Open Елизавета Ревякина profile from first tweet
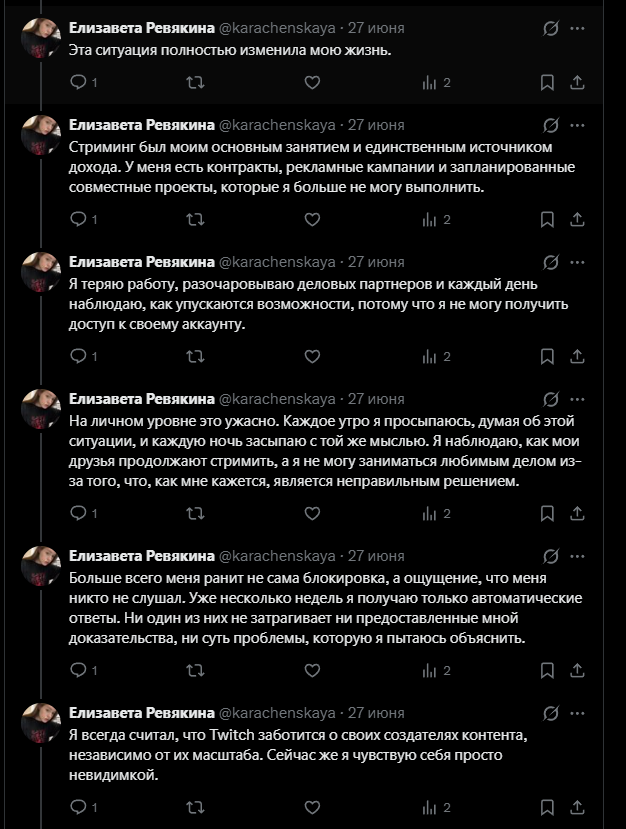 point(142,28)
